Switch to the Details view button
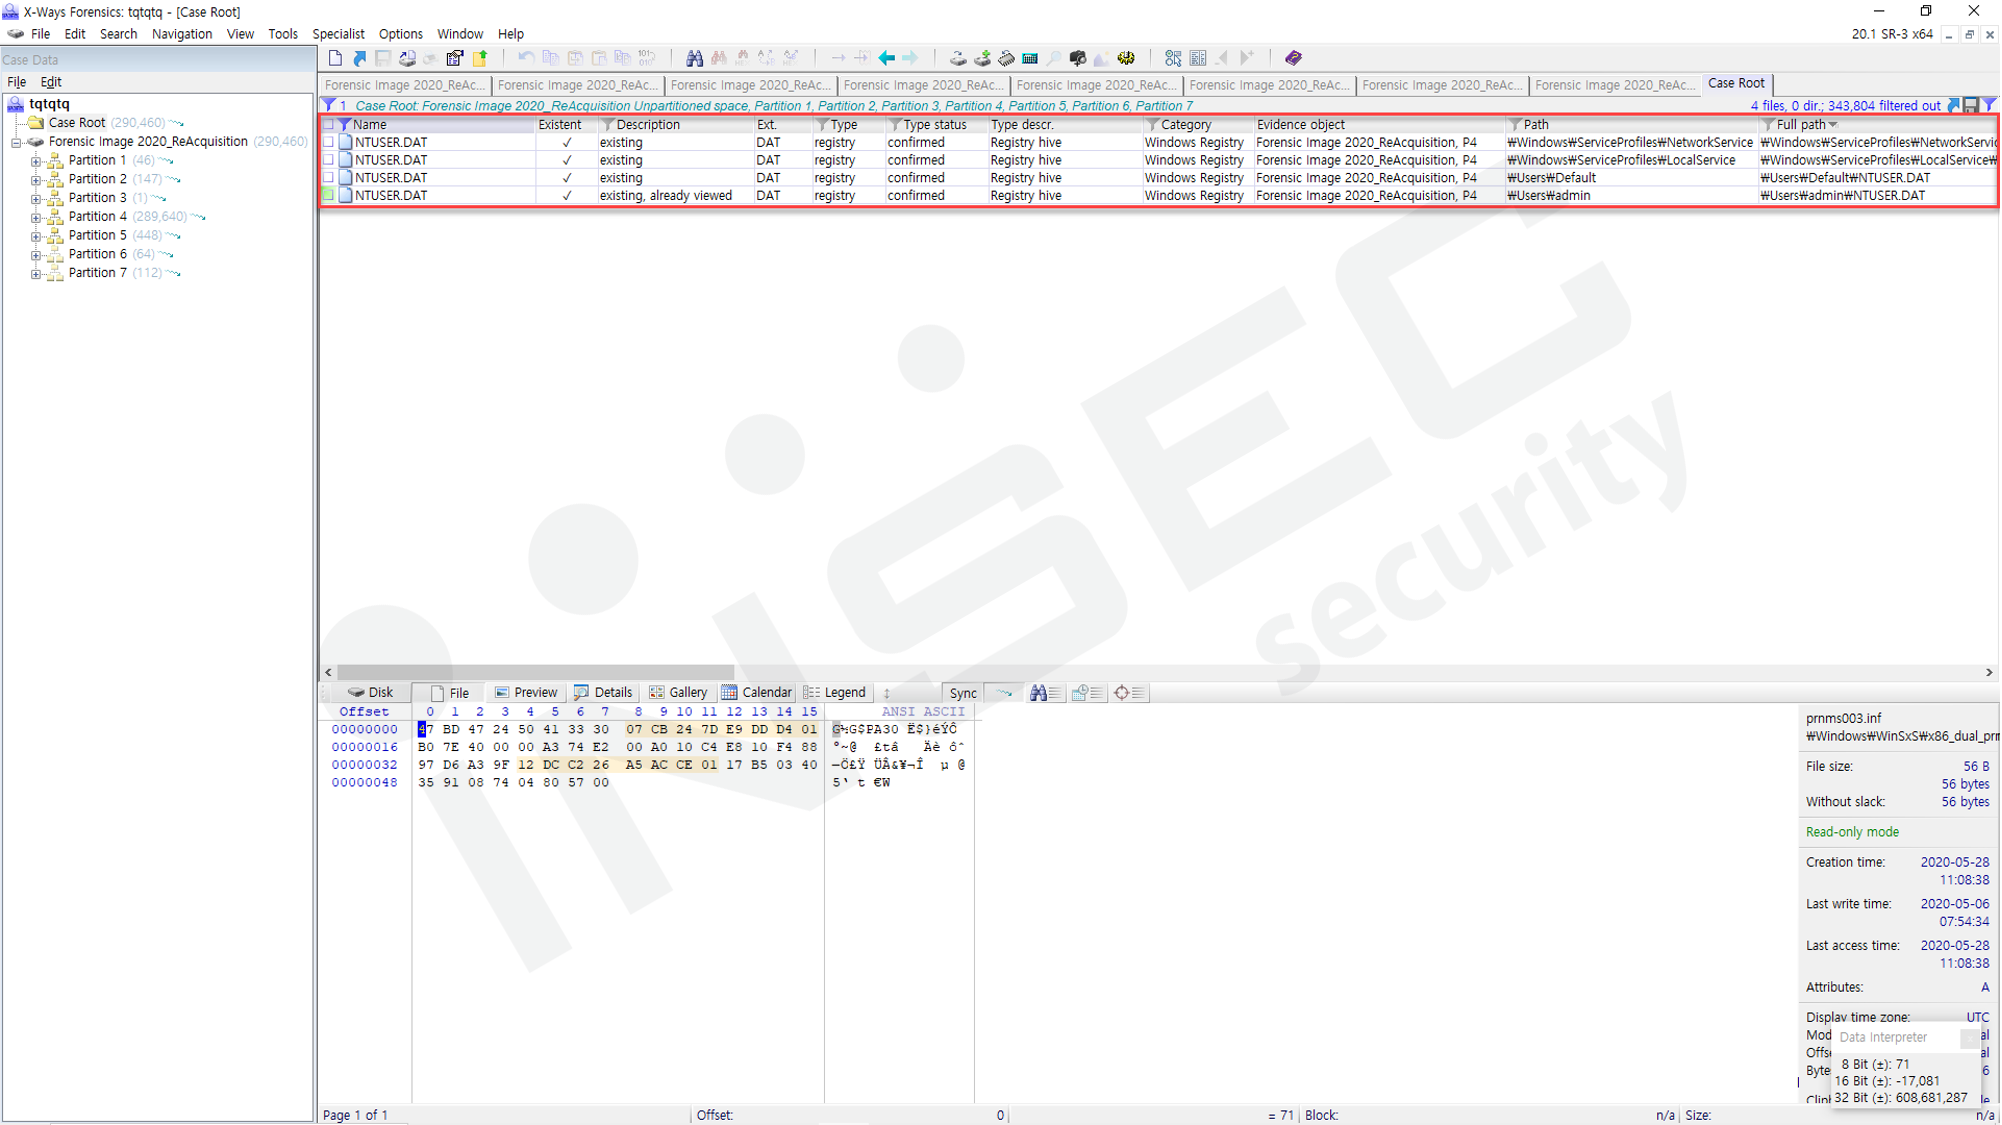 603,692
